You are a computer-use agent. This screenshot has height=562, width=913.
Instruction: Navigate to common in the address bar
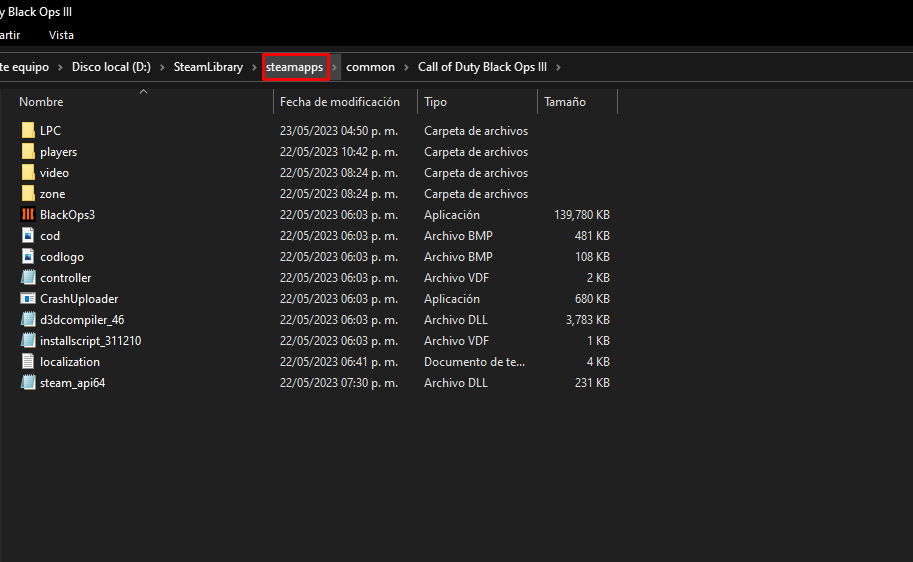pyautogui.click(x=370, y=67)
